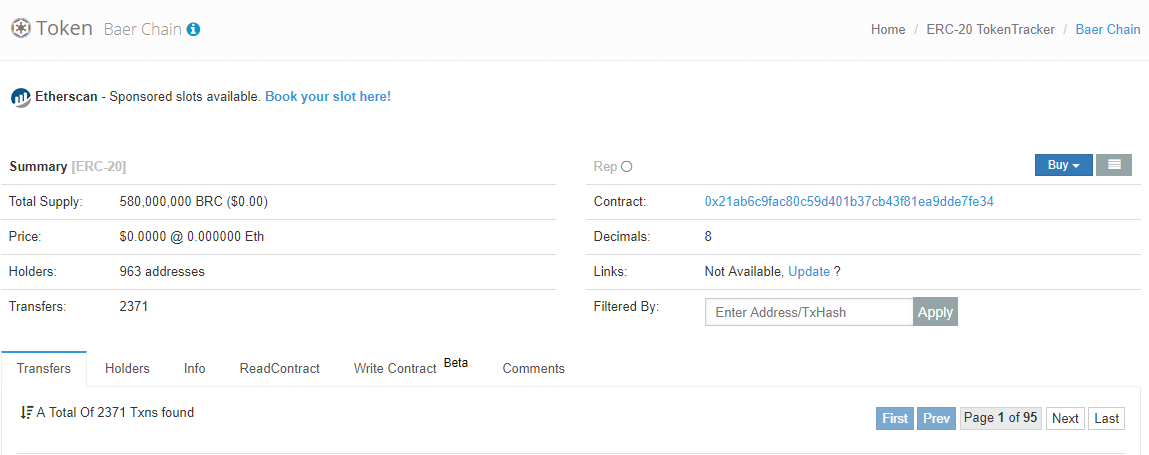The width and height of the screenshot is (1149, 455).
Task: Jump to the Last page
Action: pyautogui.click(x=1106, y=418)
